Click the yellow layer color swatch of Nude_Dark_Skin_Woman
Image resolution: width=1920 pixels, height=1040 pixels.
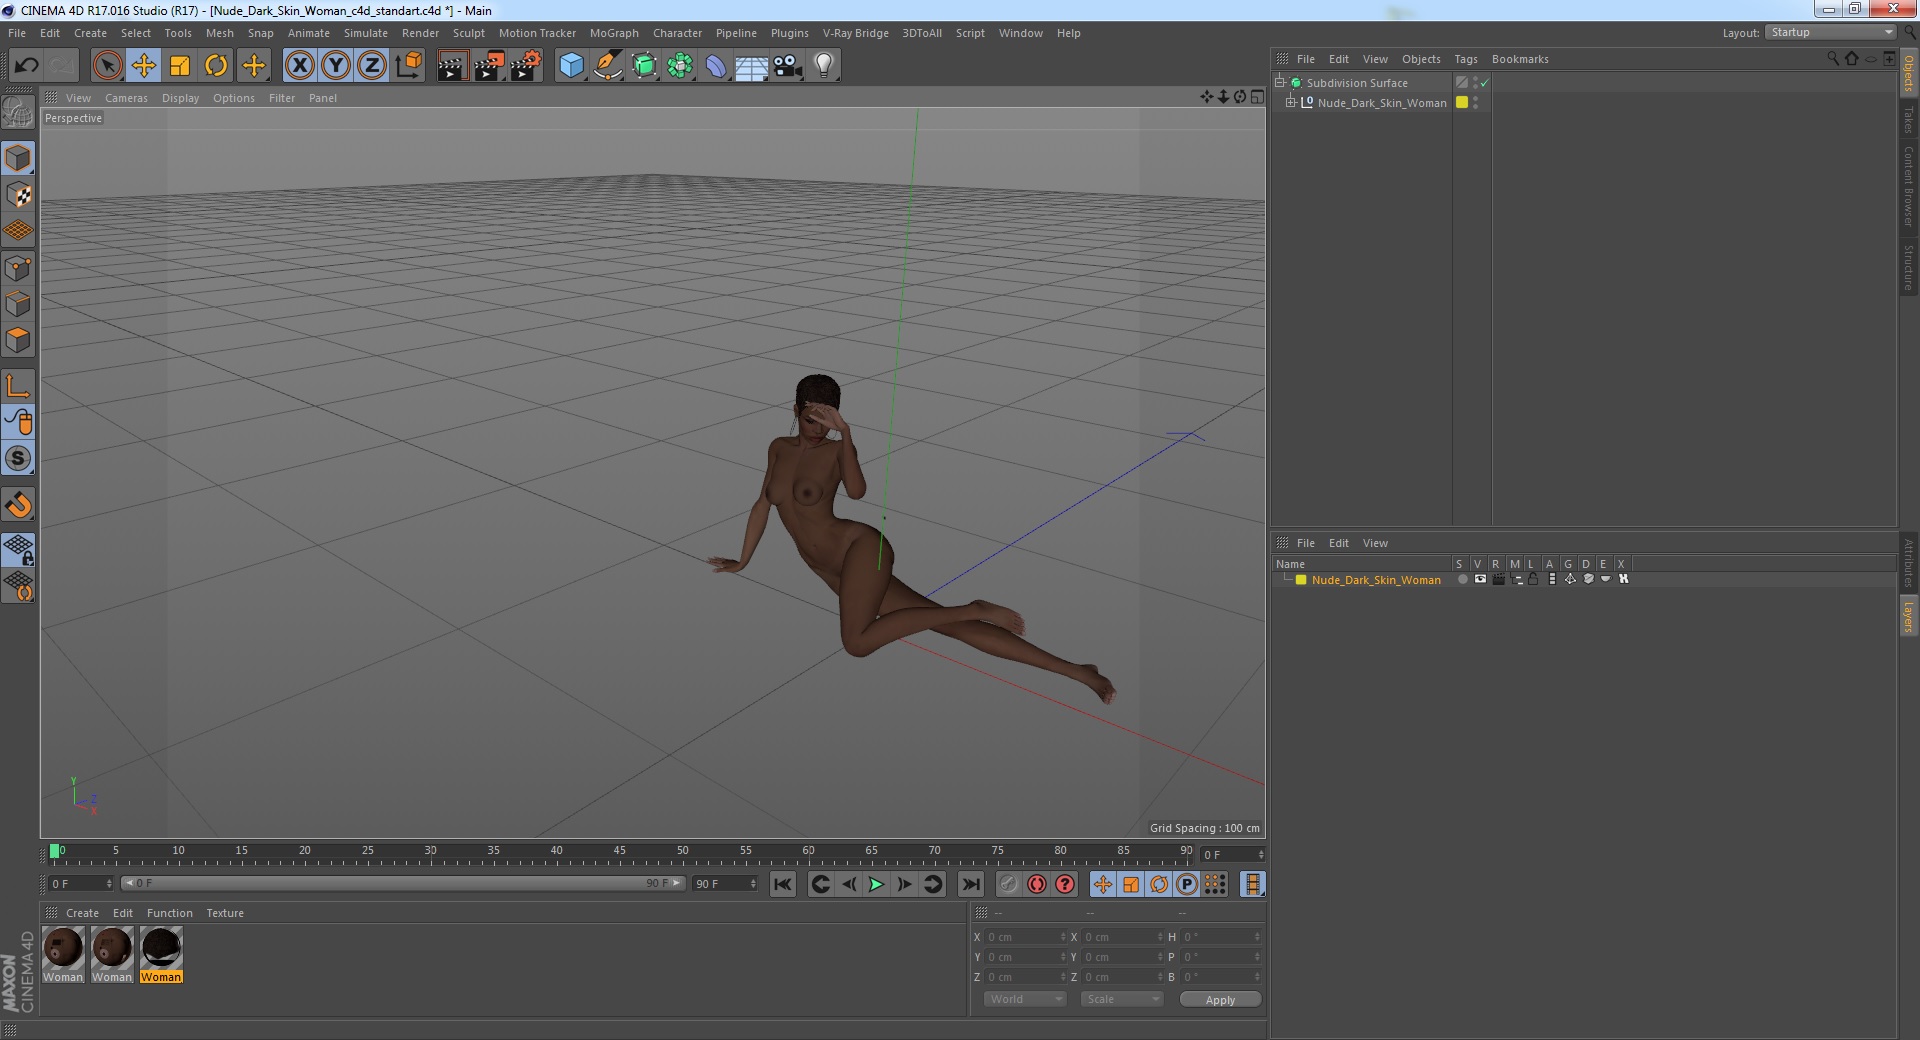click(x=1301, y=580)
